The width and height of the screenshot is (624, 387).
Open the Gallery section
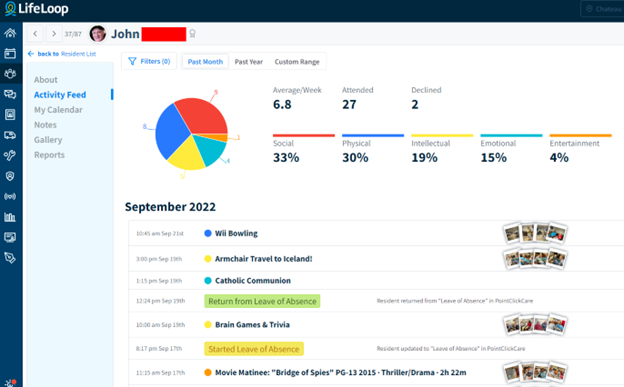click(48, 140)
